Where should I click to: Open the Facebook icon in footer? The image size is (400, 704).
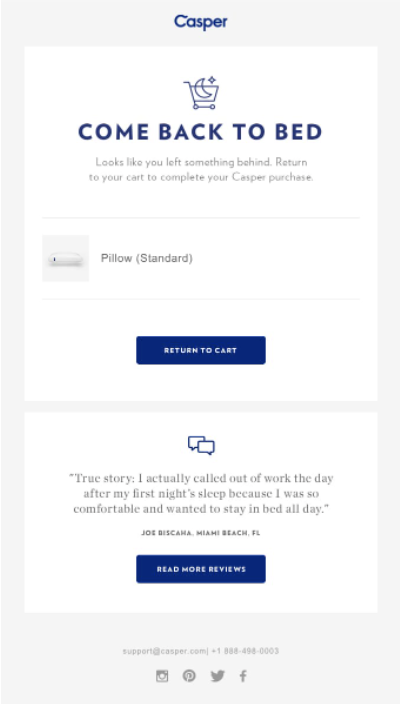tap(243, 676)
